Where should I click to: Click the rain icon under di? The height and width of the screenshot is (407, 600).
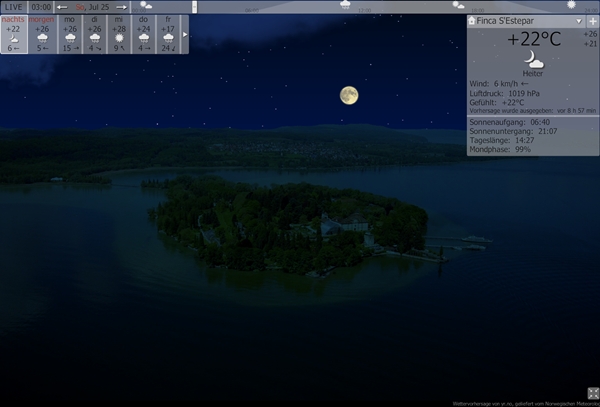95,38
